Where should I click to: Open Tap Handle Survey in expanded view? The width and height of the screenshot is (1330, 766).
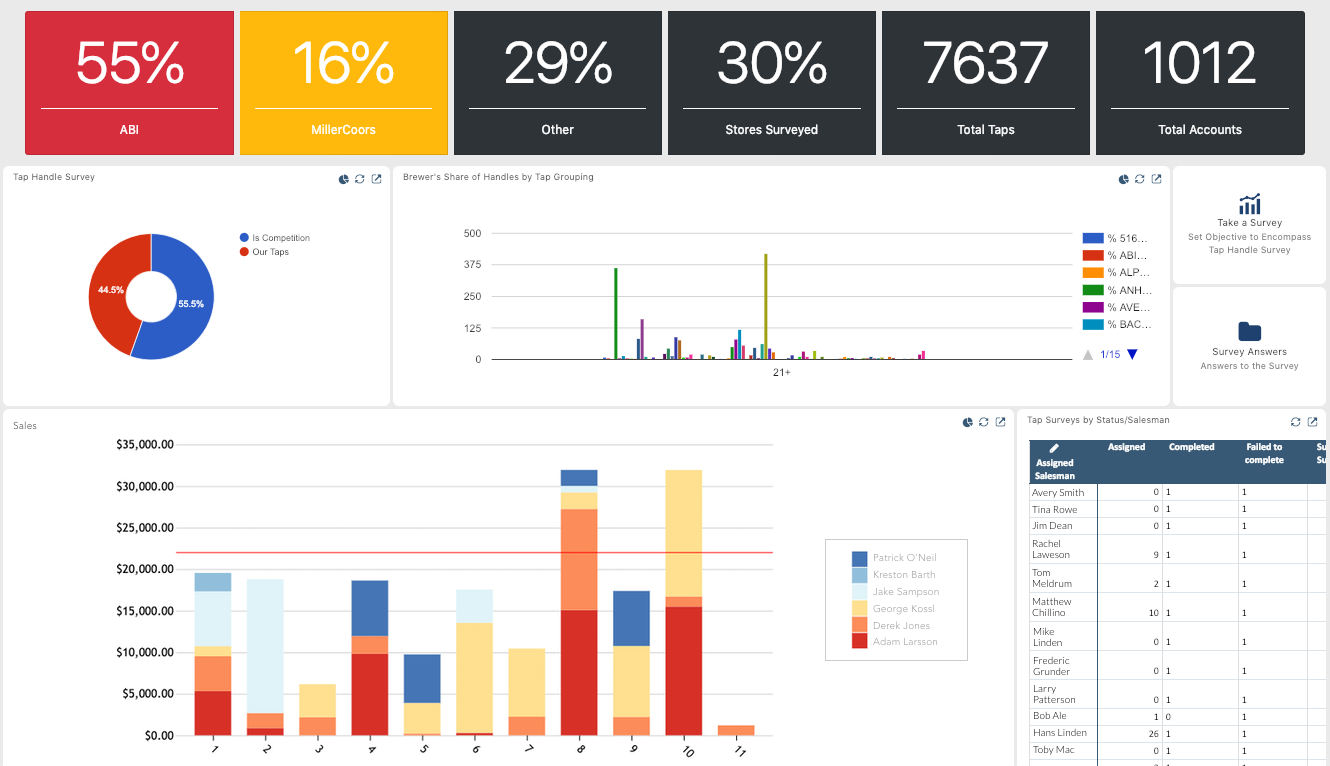coord(376,178)
